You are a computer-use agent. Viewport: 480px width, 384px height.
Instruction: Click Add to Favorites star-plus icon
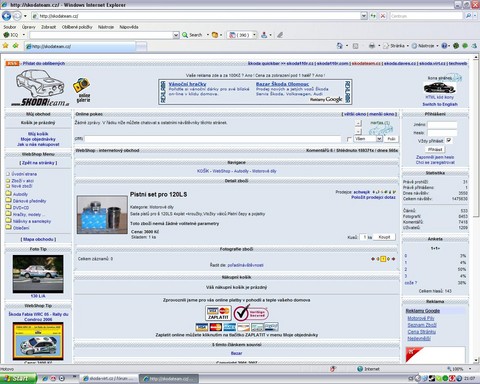click(x=16, y=46)
